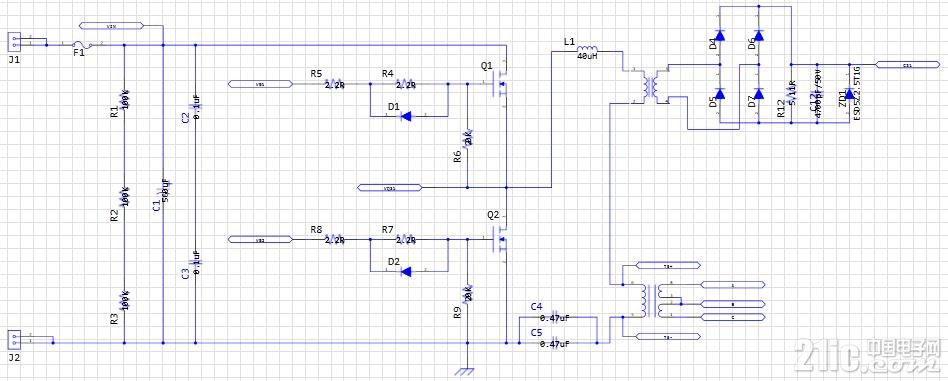This screenshot has height=381, width=948.
Task: Select the R12 resistor near output
Action: click(x=791, y=94)
